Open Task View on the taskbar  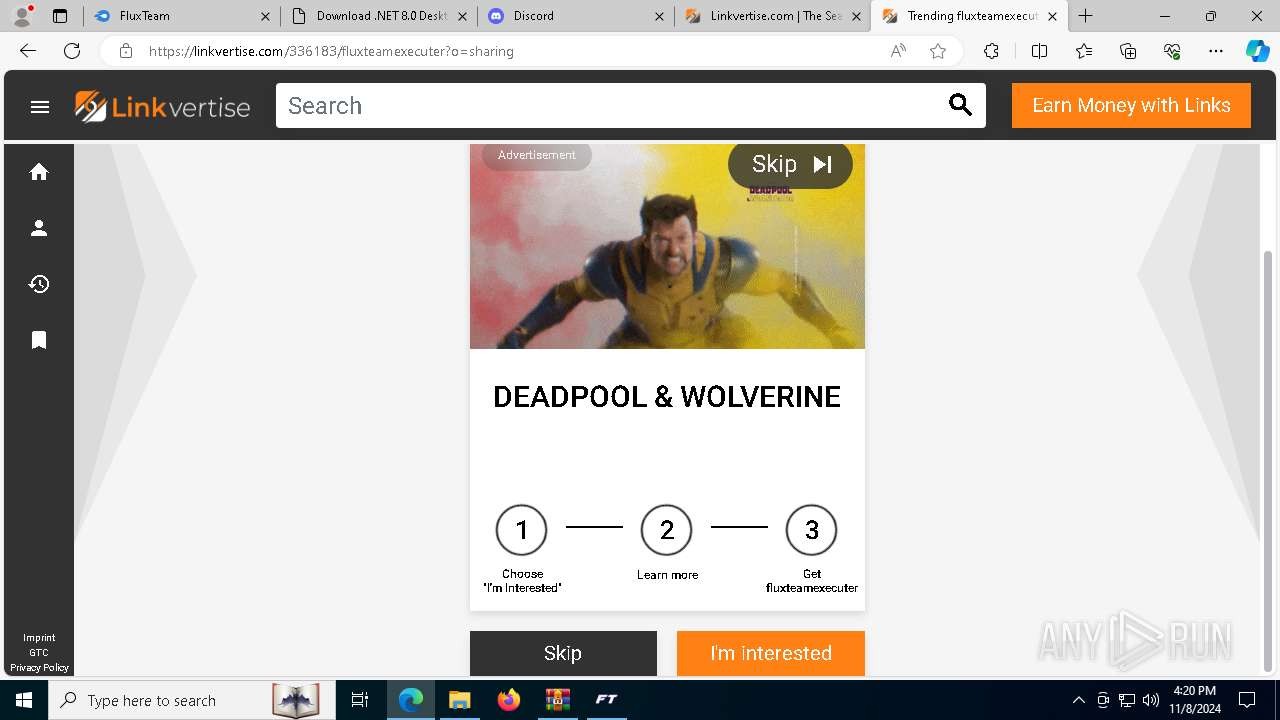[360, 700]
